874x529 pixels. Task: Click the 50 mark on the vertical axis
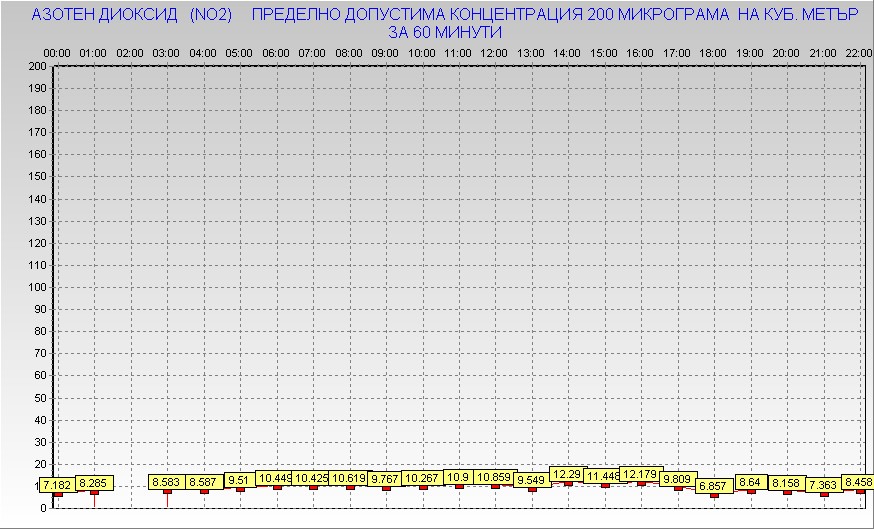click(40, 397)
